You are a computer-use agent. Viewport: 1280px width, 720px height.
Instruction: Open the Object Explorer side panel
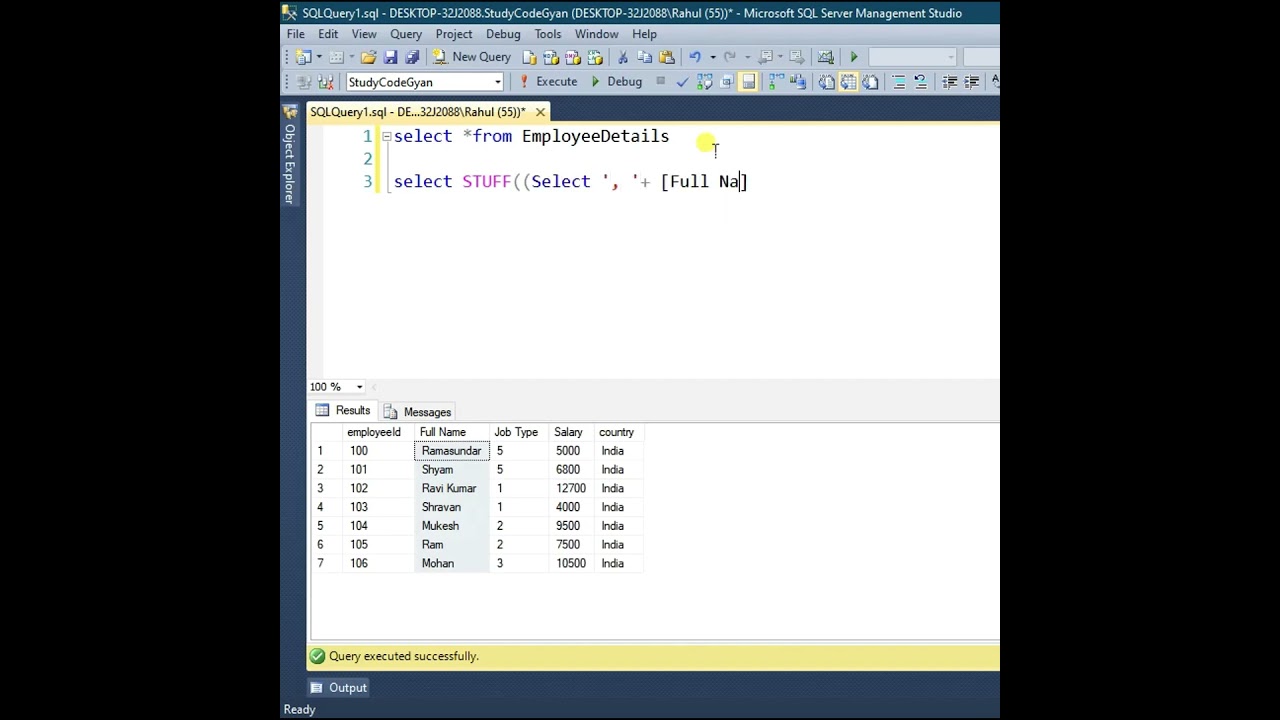point(290,154)
